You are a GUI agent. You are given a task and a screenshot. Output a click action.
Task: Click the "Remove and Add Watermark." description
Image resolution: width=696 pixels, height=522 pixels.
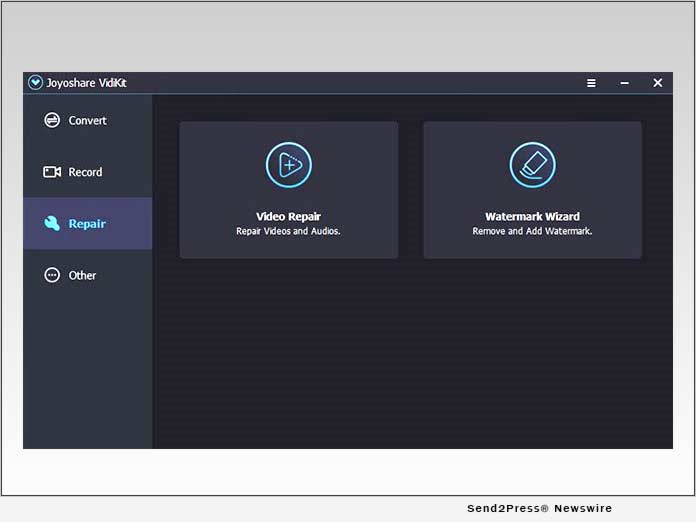point(532,231)
